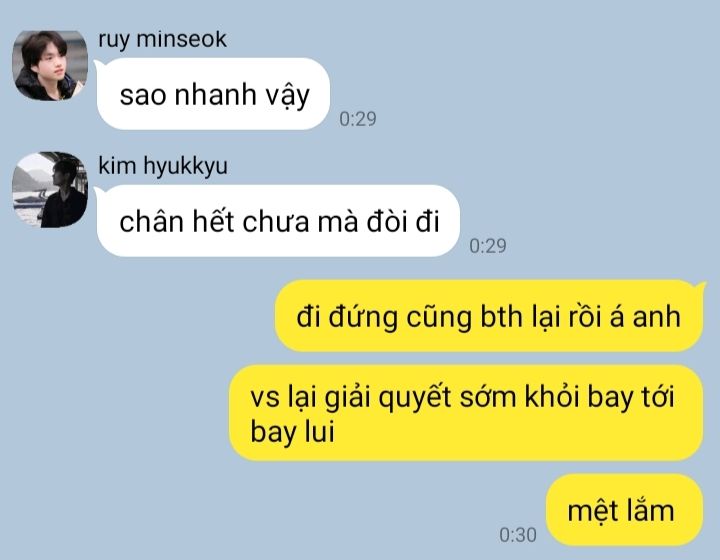The height and width of the screenshot is (560, 720).
Task: Open kim hyukkyu's profile avatar
Action: [50, 190]
